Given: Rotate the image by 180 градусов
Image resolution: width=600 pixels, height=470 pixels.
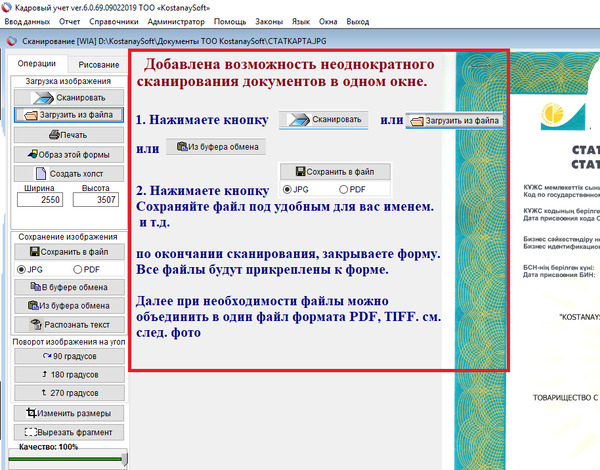Looking at the screenshot, I should point(68,375).
